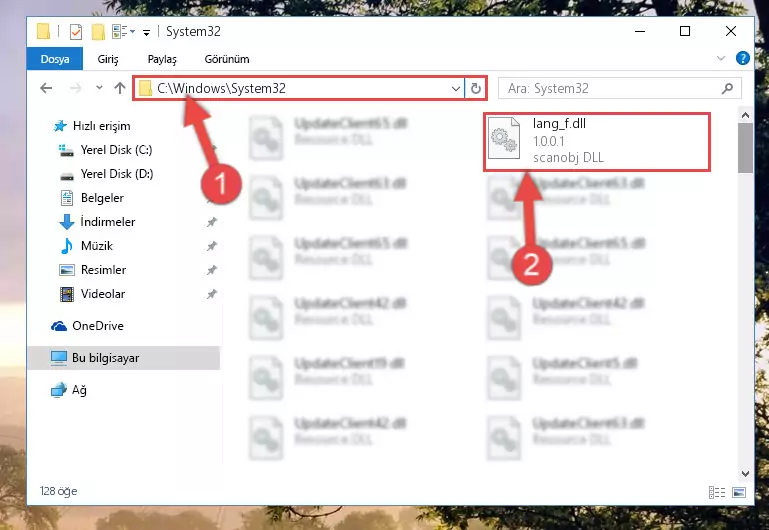The width and height of the screenshot is (769, 530).
Task: Expand the ribbon with the chevron arrow
Action: [x=720, y=58]
